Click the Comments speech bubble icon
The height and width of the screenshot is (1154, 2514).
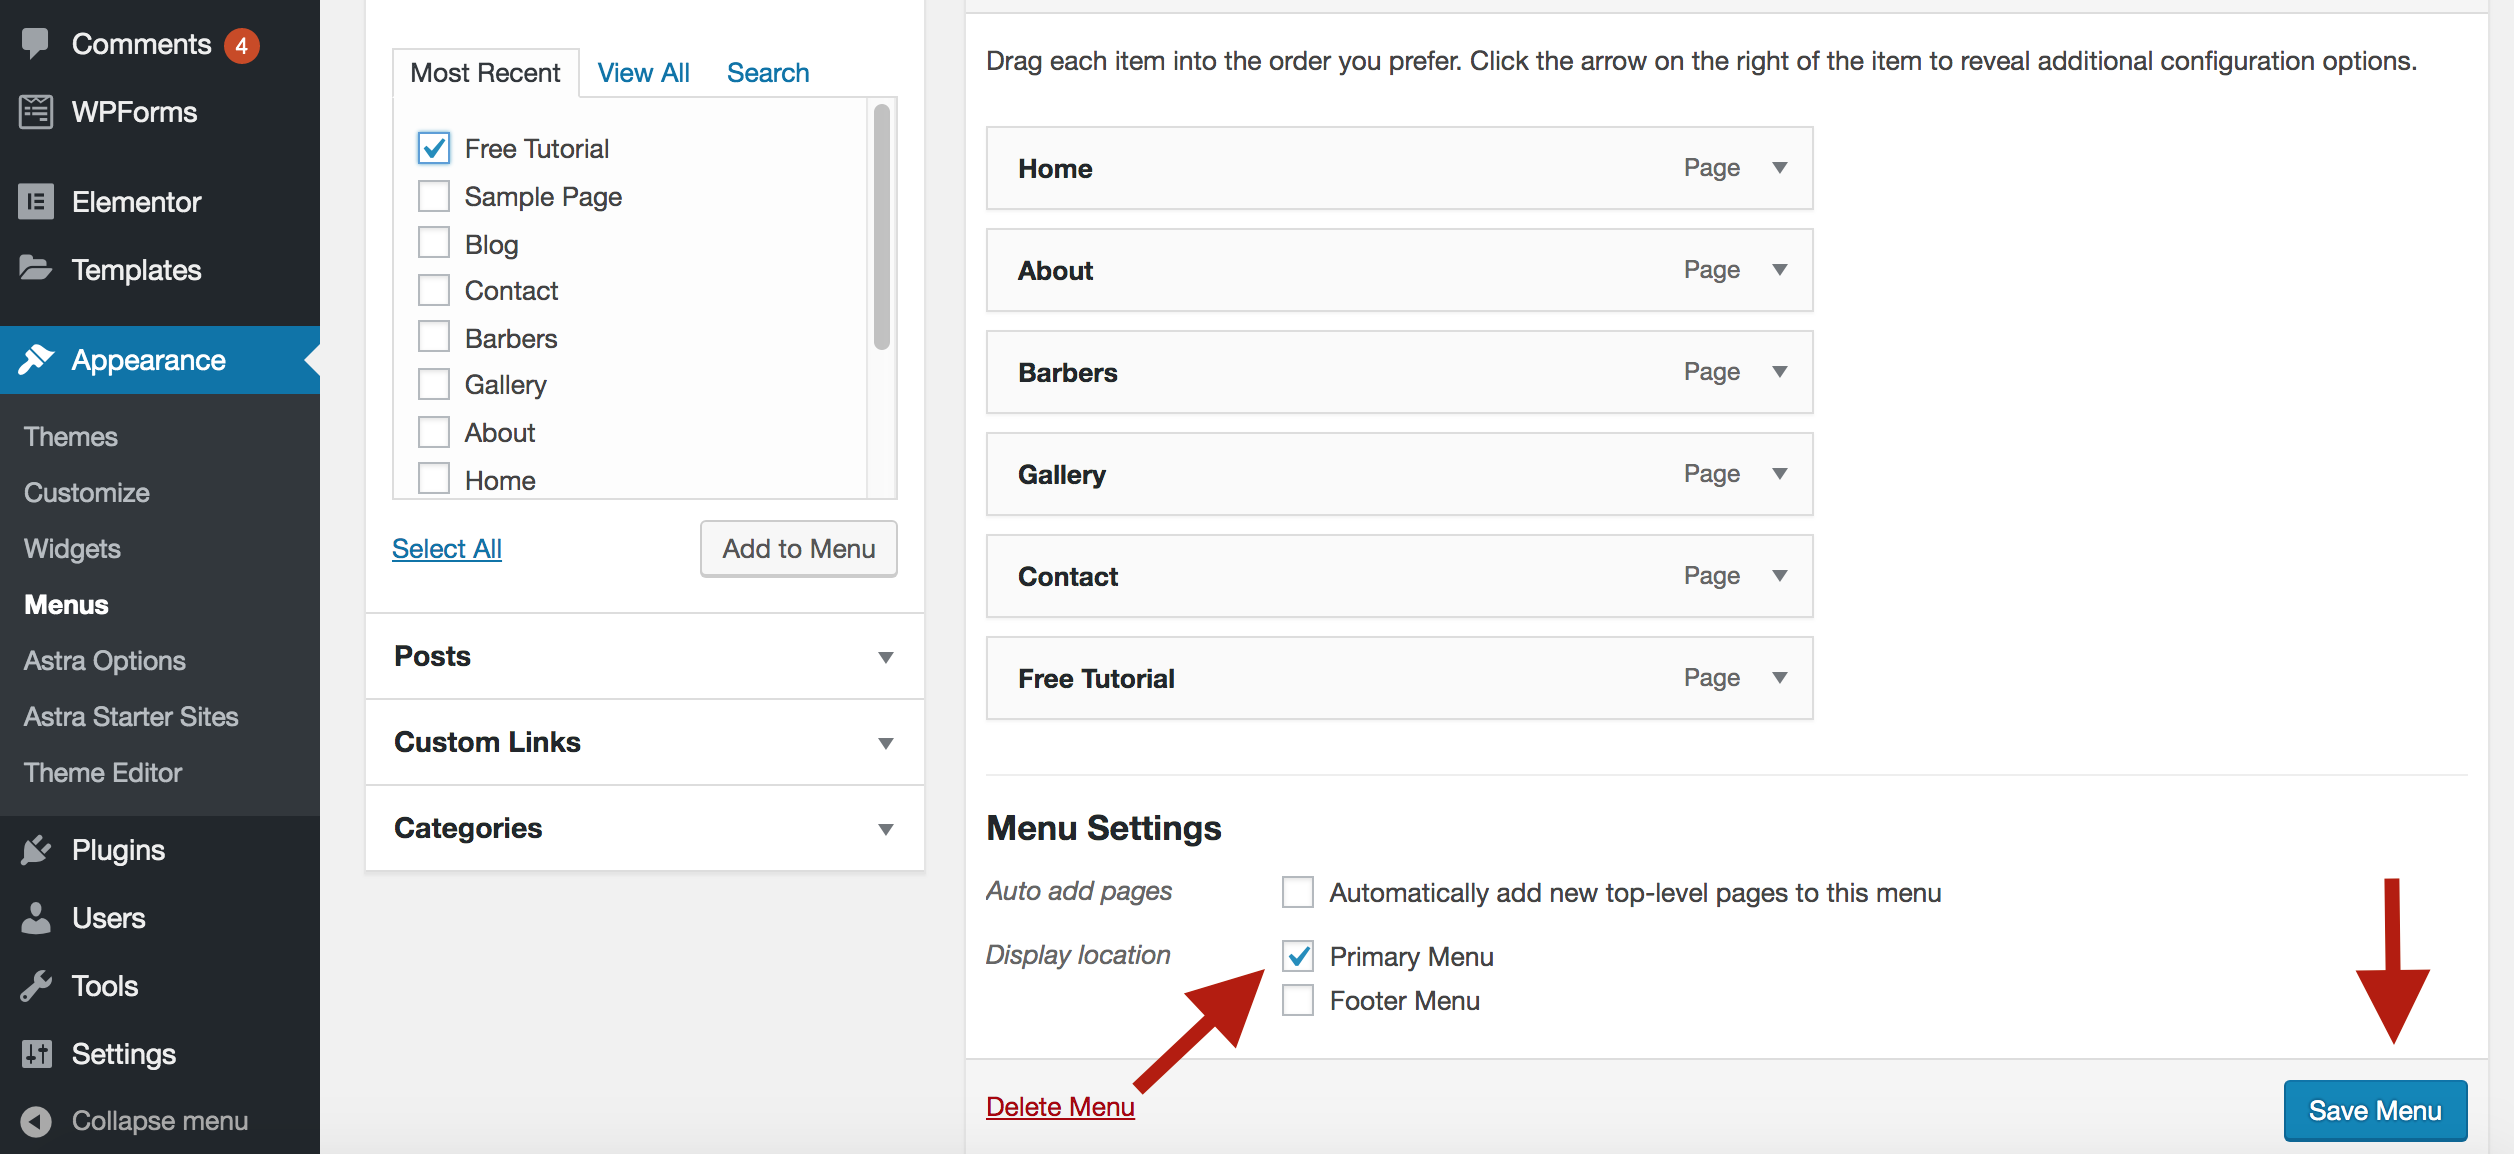coord(36,43)
